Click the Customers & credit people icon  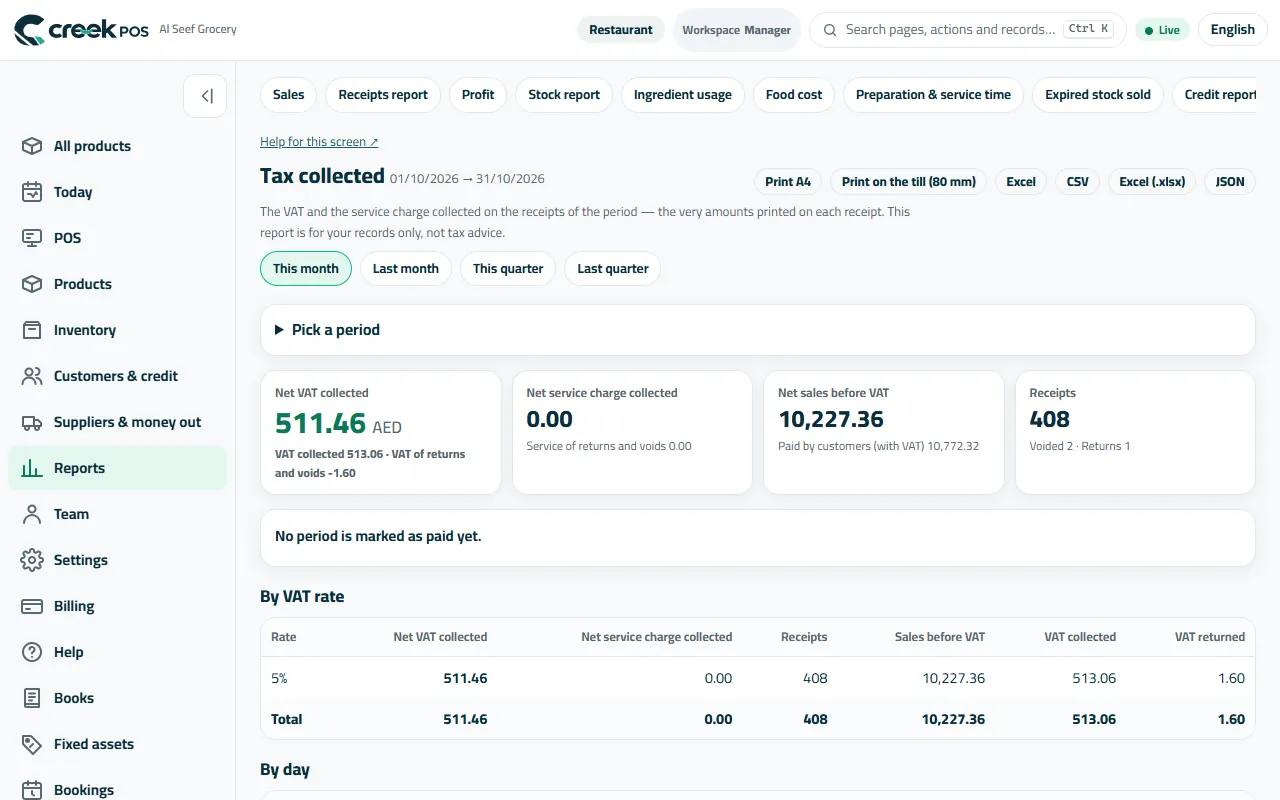tap(32, 376)
